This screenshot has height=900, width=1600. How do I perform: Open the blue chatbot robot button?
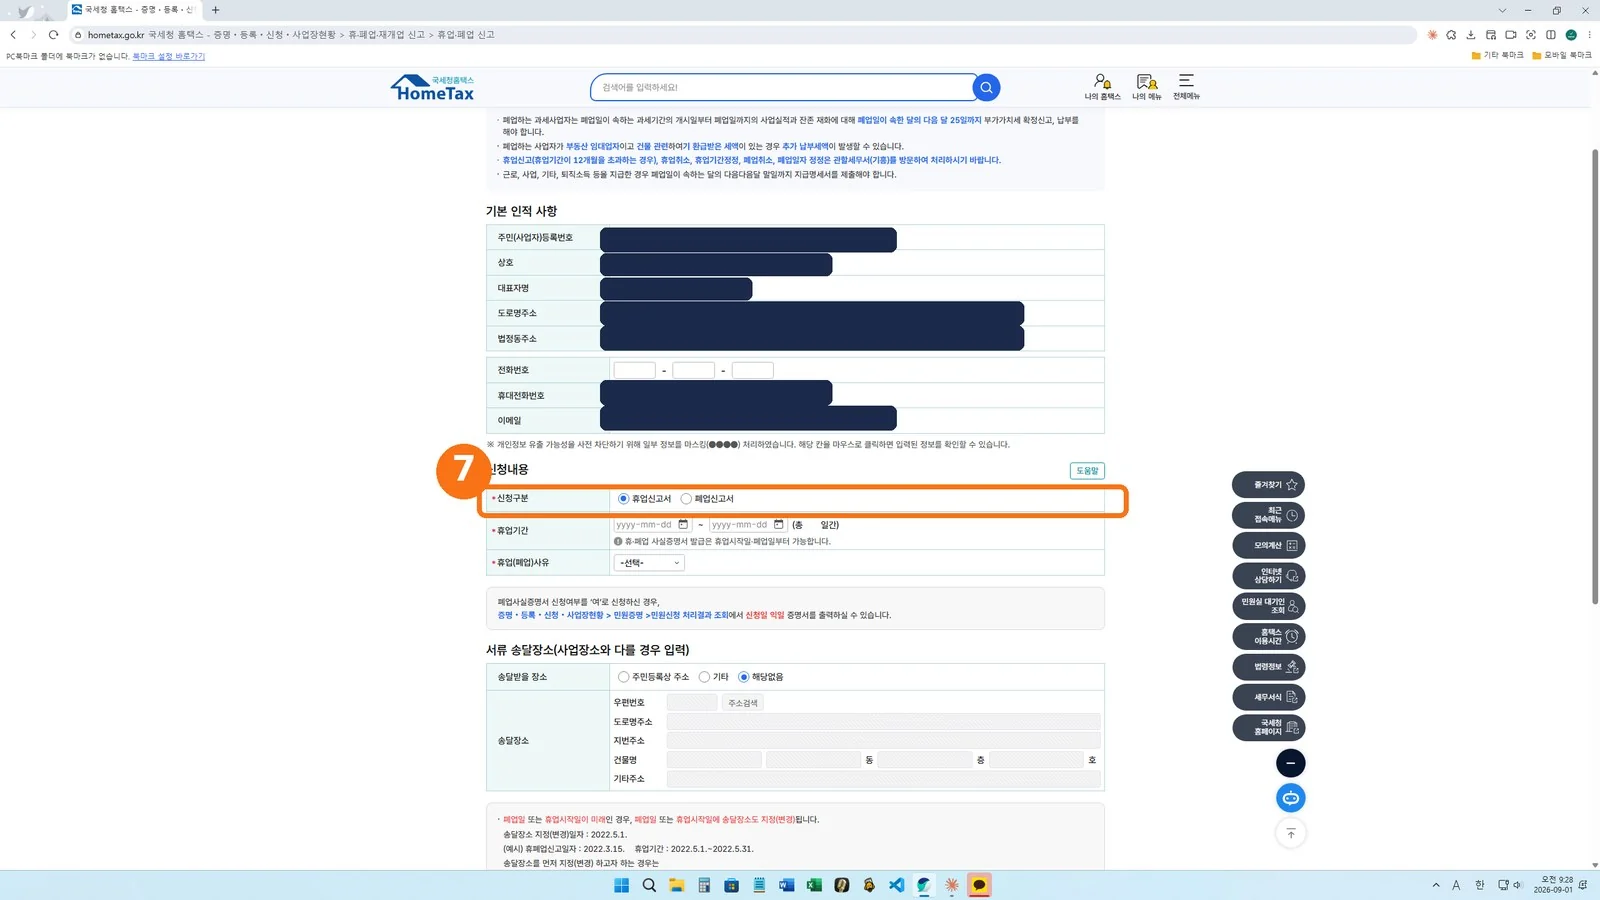[x=1291, y=798]
